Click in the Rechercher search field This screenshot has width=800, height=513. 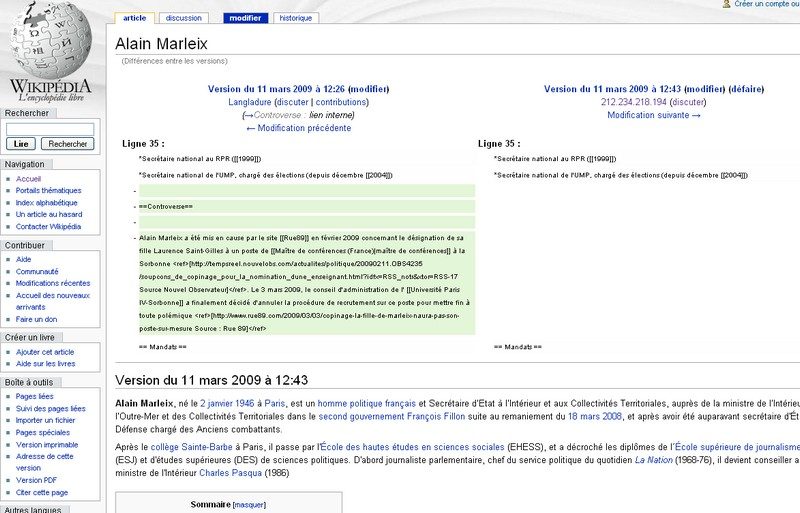pyautogui.click(x=50, y=129)
